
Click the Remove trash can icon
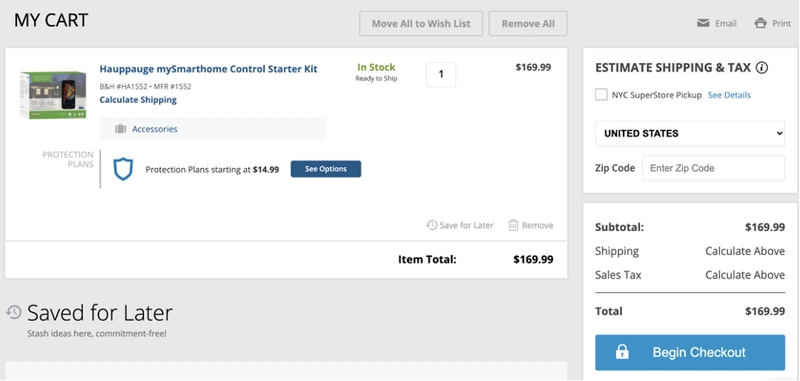click(x=513, y=225)
